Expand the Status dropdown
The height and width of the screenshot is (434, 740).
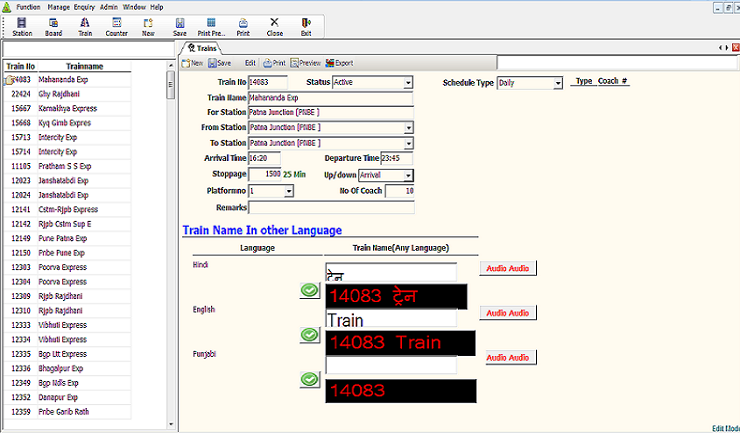point(408,83)
